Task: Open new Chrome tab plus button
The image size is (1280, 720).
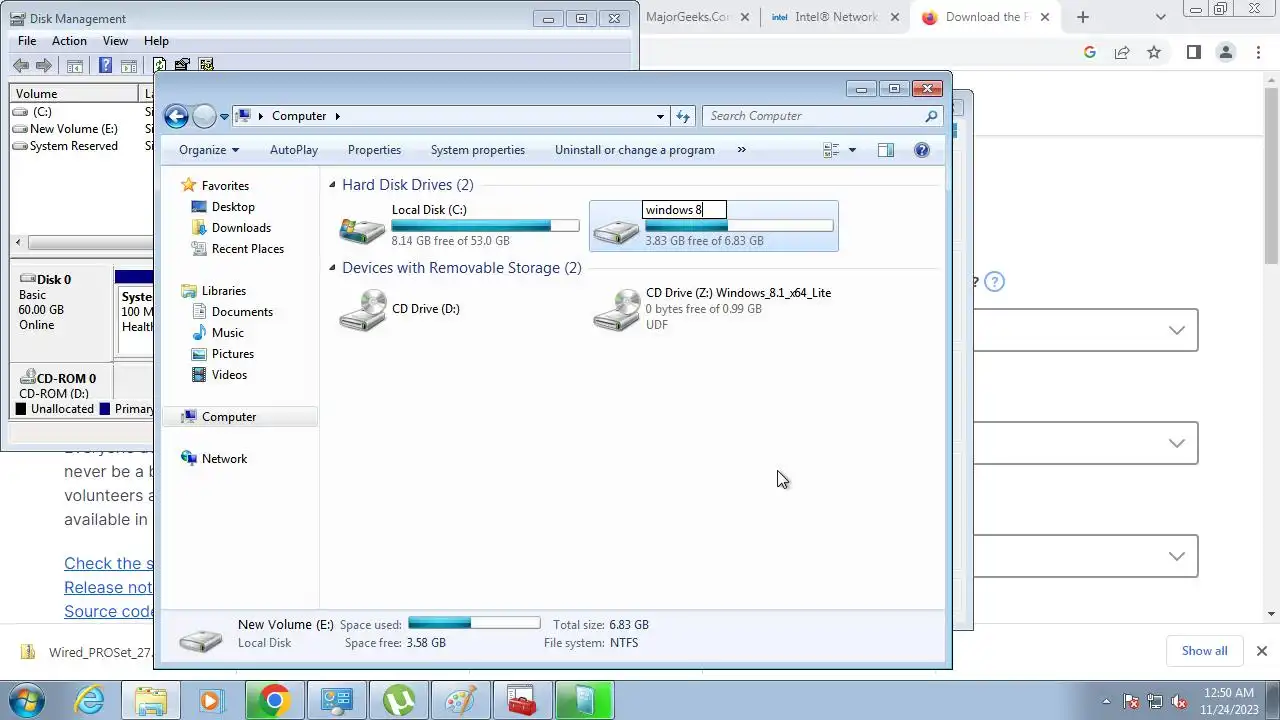Action: (1082, 17)
